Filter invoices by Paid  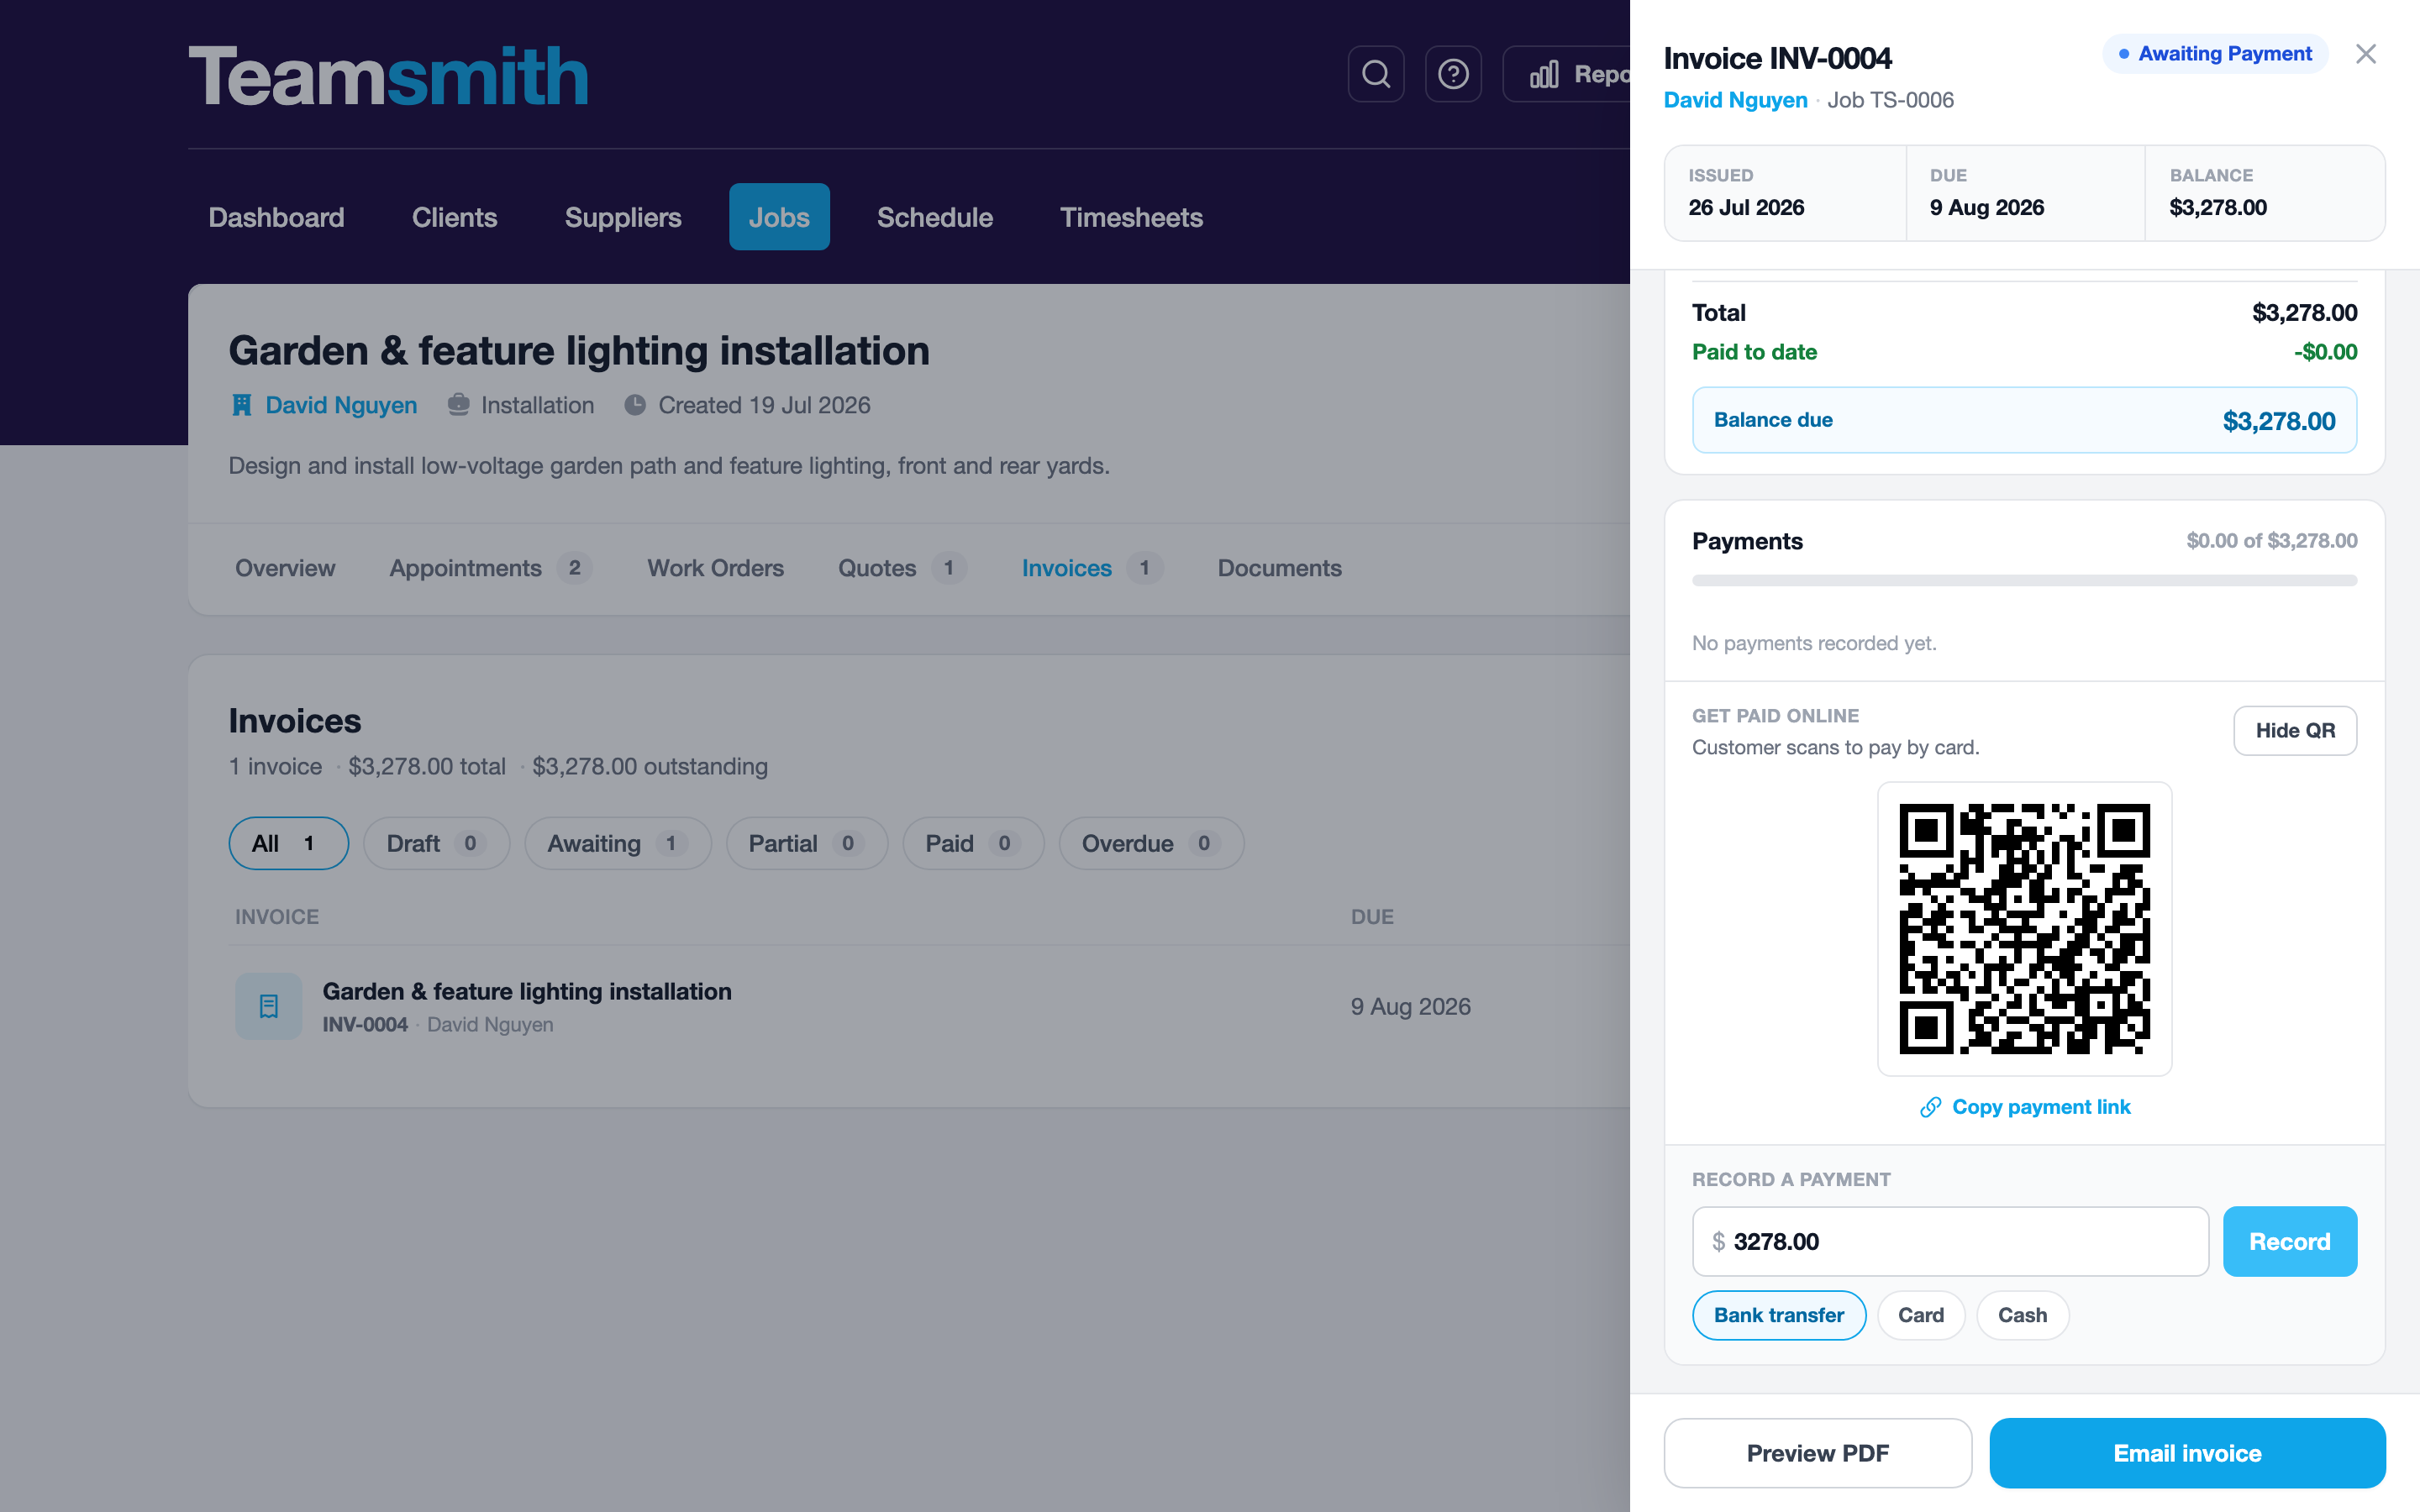click(973, 843)
